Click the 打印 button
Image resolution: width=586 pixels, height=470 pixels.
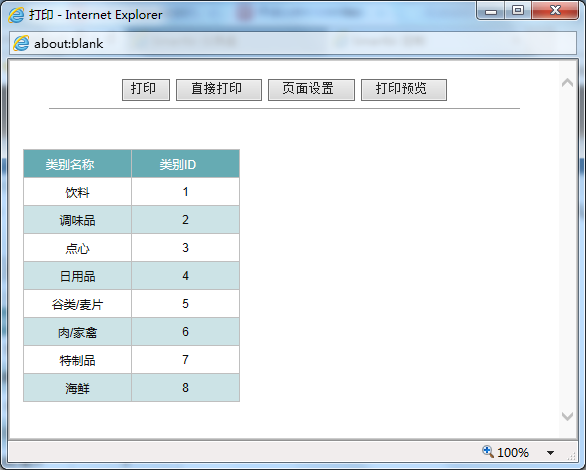pyautogui.click(x=146, y=90)
